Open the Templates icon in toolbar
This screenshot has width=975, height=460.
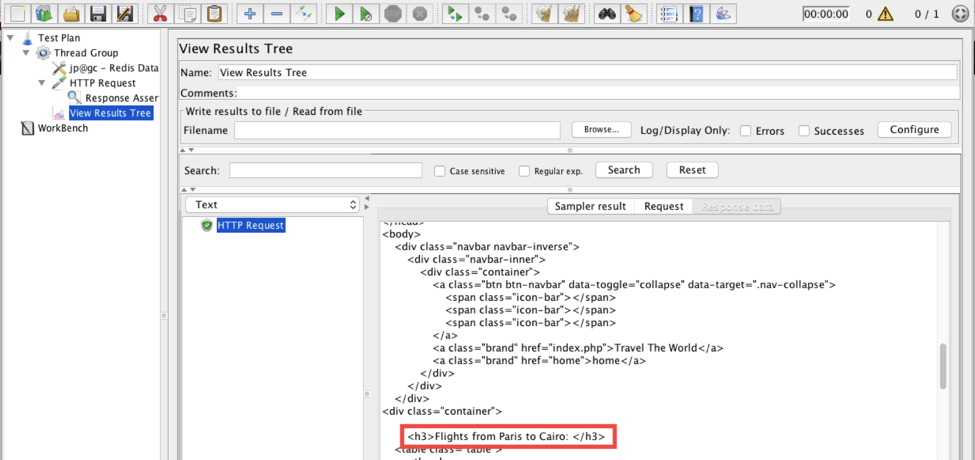pos(45,12)
